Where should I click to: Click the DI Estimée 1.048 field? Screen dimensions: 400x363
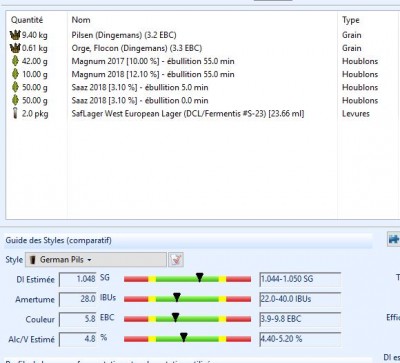[x=78, y=279]
